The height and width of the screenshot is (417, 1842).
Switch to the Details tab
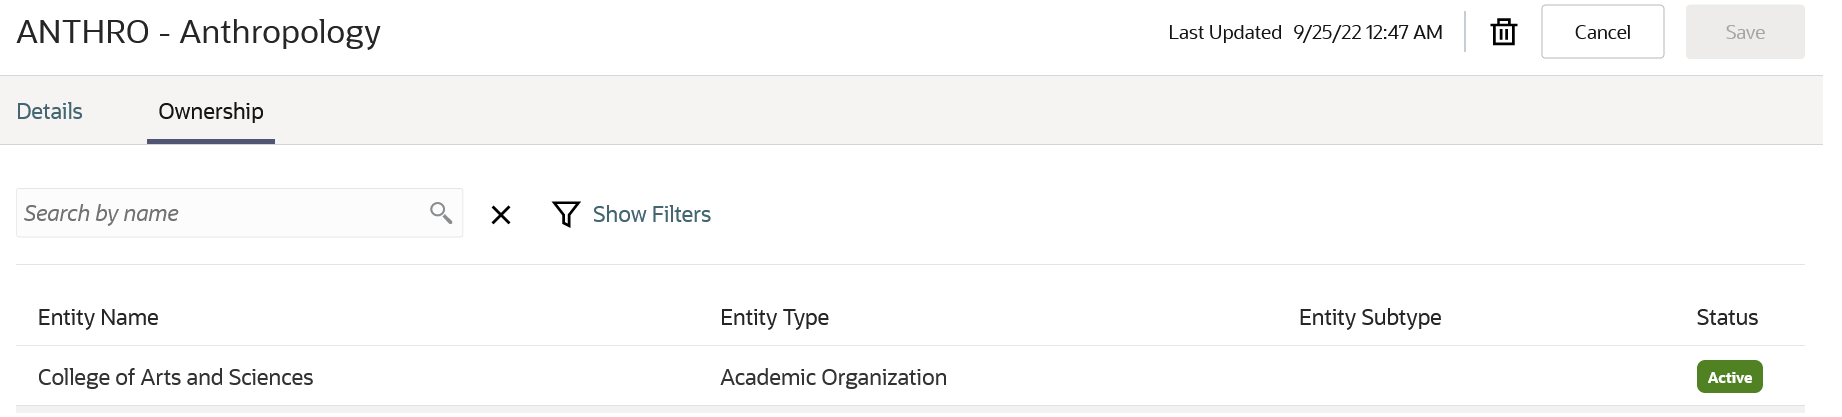[x=50, y=111]
